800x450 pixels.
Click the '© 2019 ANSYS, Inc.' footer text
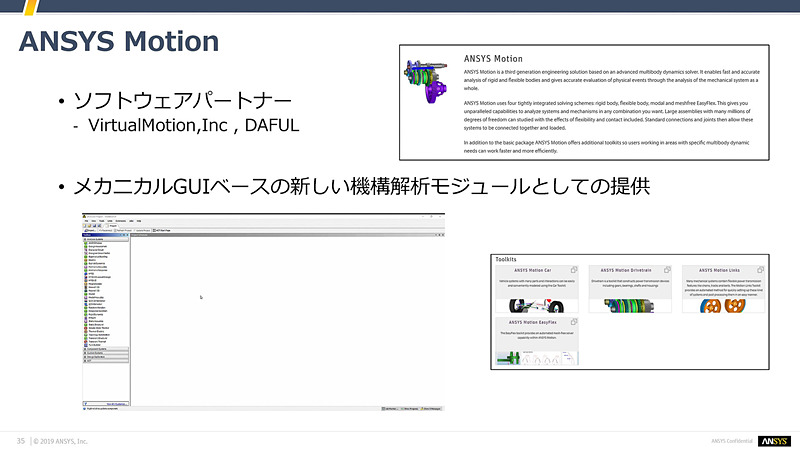[x=60, y=441]
